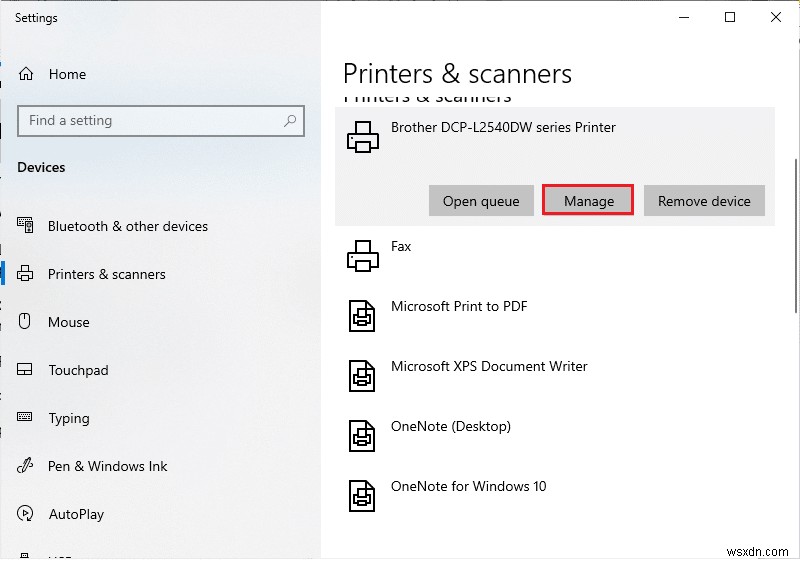Click the Home icon in sidebar

(x=26, y=74)
